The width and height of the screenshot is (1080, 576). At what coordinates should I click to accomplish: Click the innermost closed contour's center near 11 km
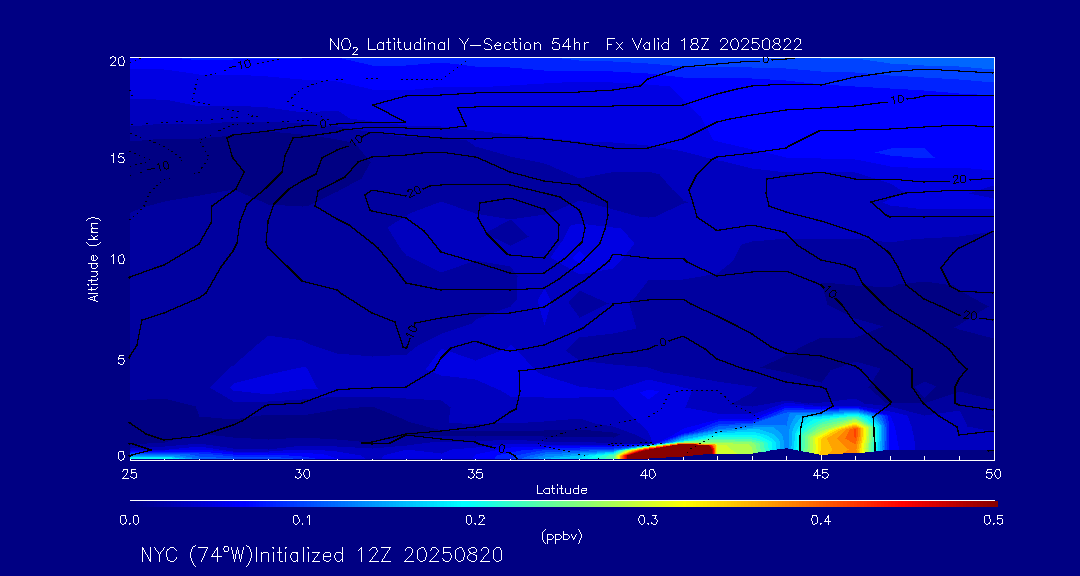517,228
